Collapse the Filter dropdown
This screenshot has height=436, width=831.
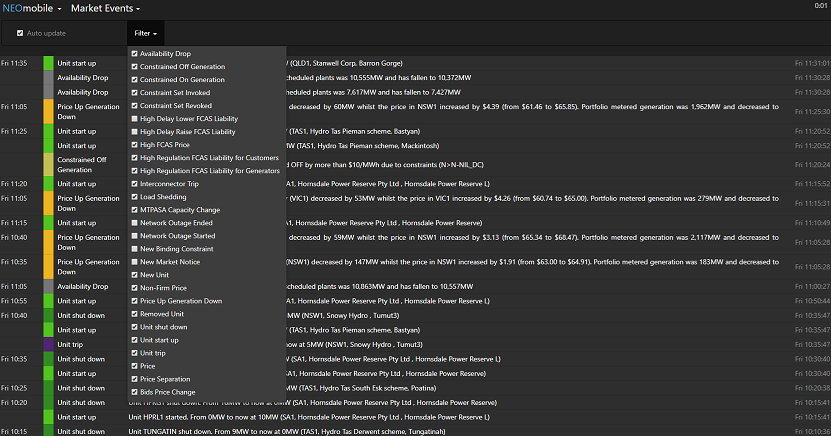(146, 33)
